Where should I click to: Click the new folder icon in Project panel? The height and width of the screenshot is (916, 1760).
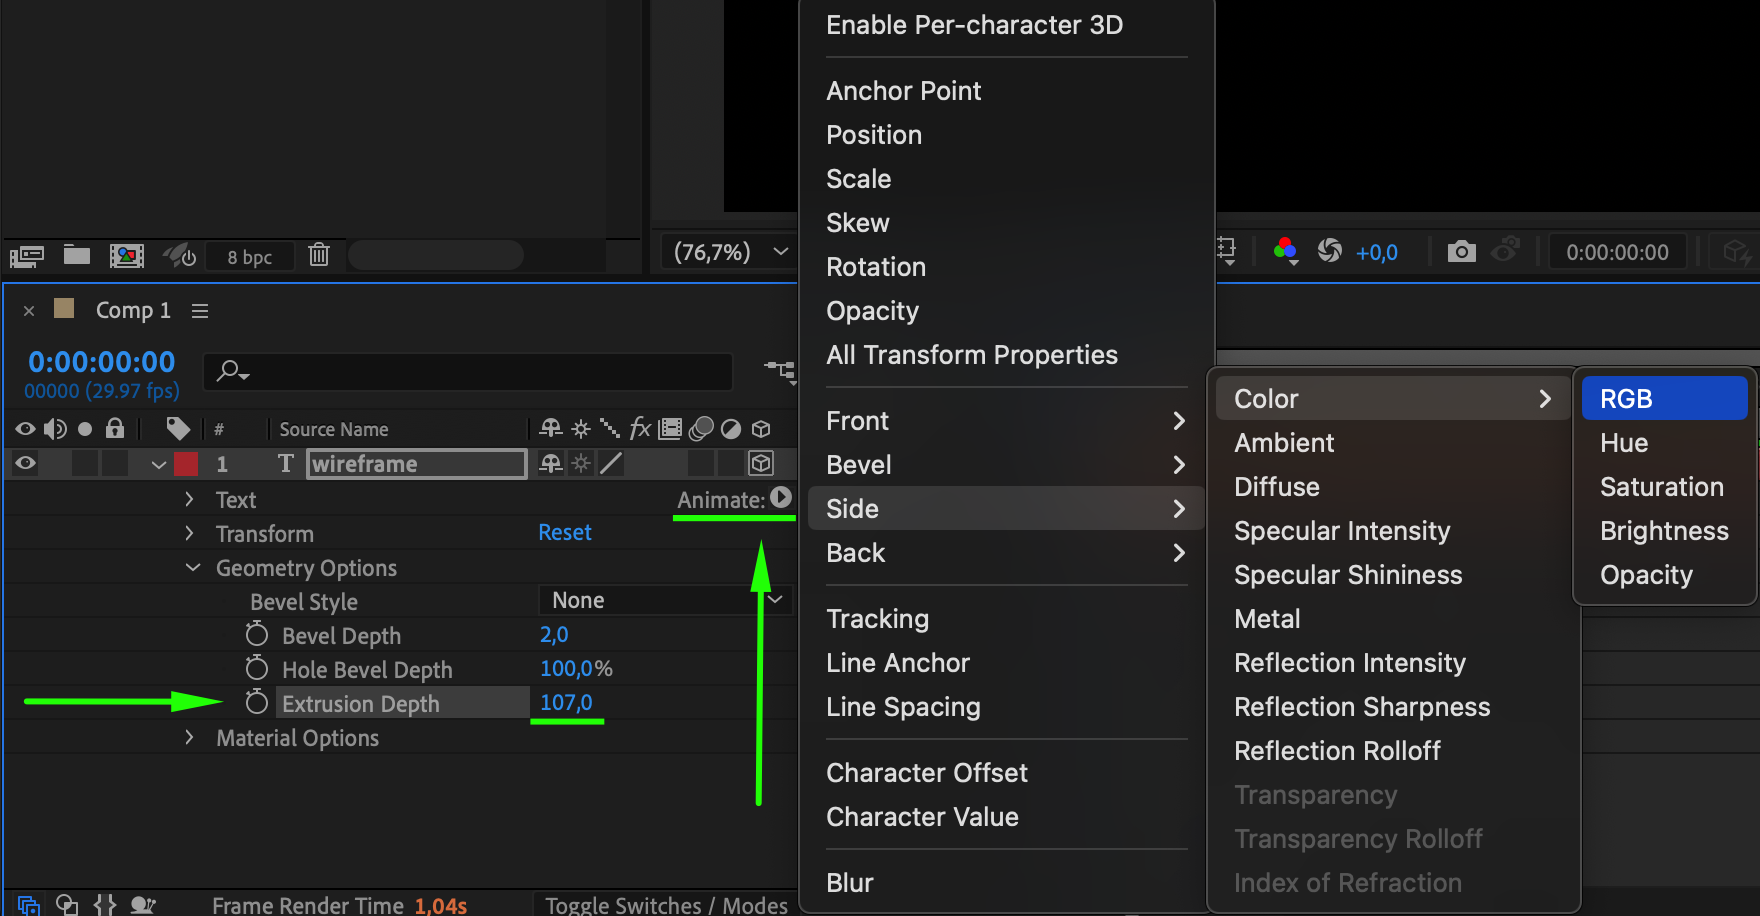coord(77,255)
